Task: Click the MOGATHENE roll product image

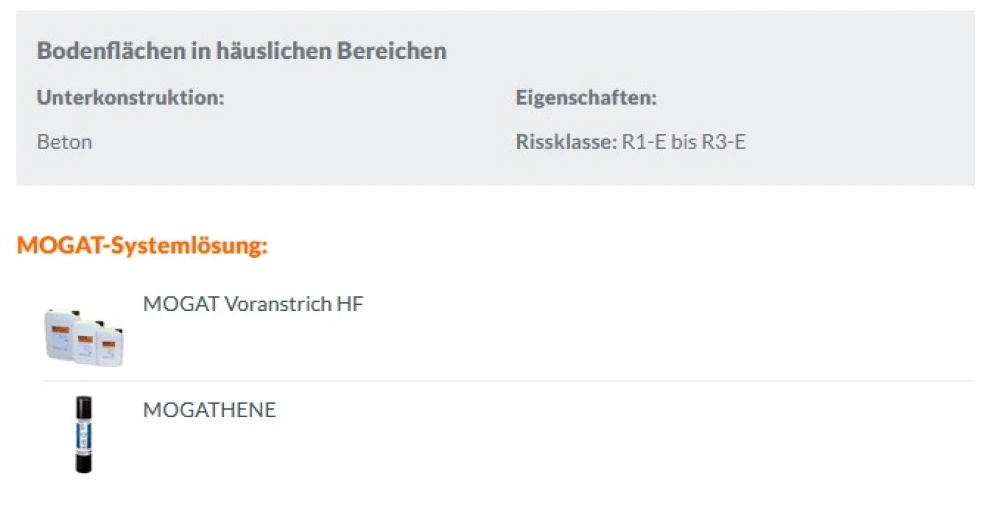Action: click(x=83, y=435)
